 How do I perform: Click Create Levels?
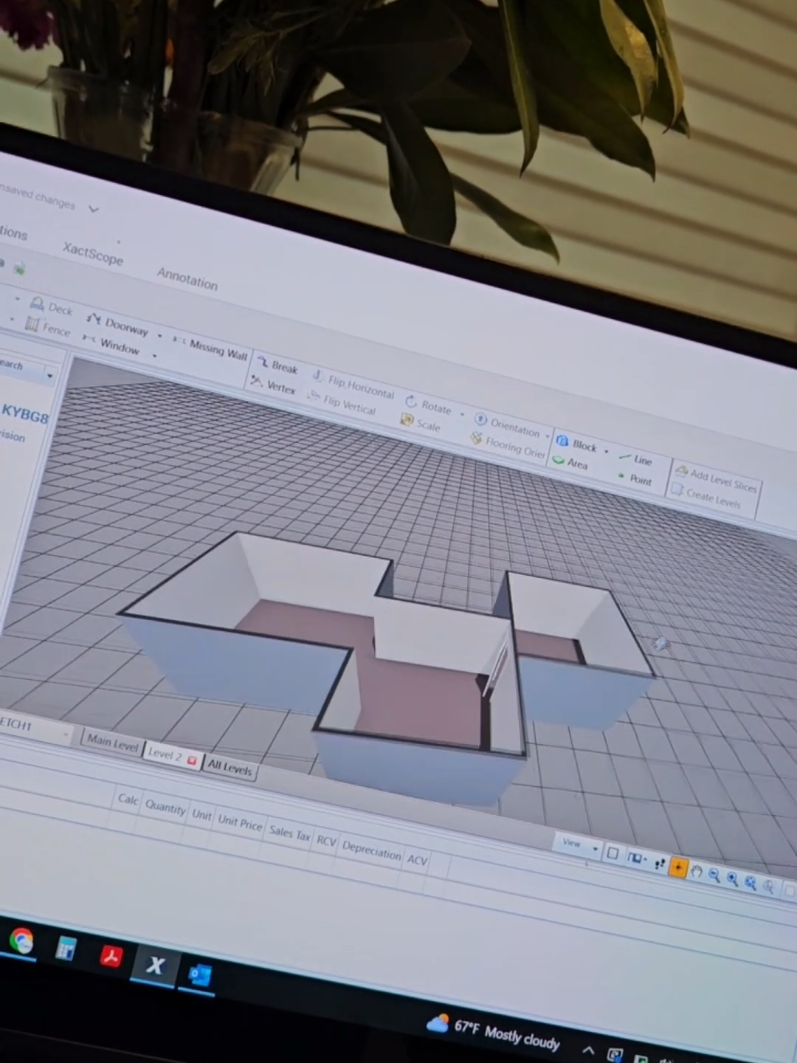tap(706, 497)
